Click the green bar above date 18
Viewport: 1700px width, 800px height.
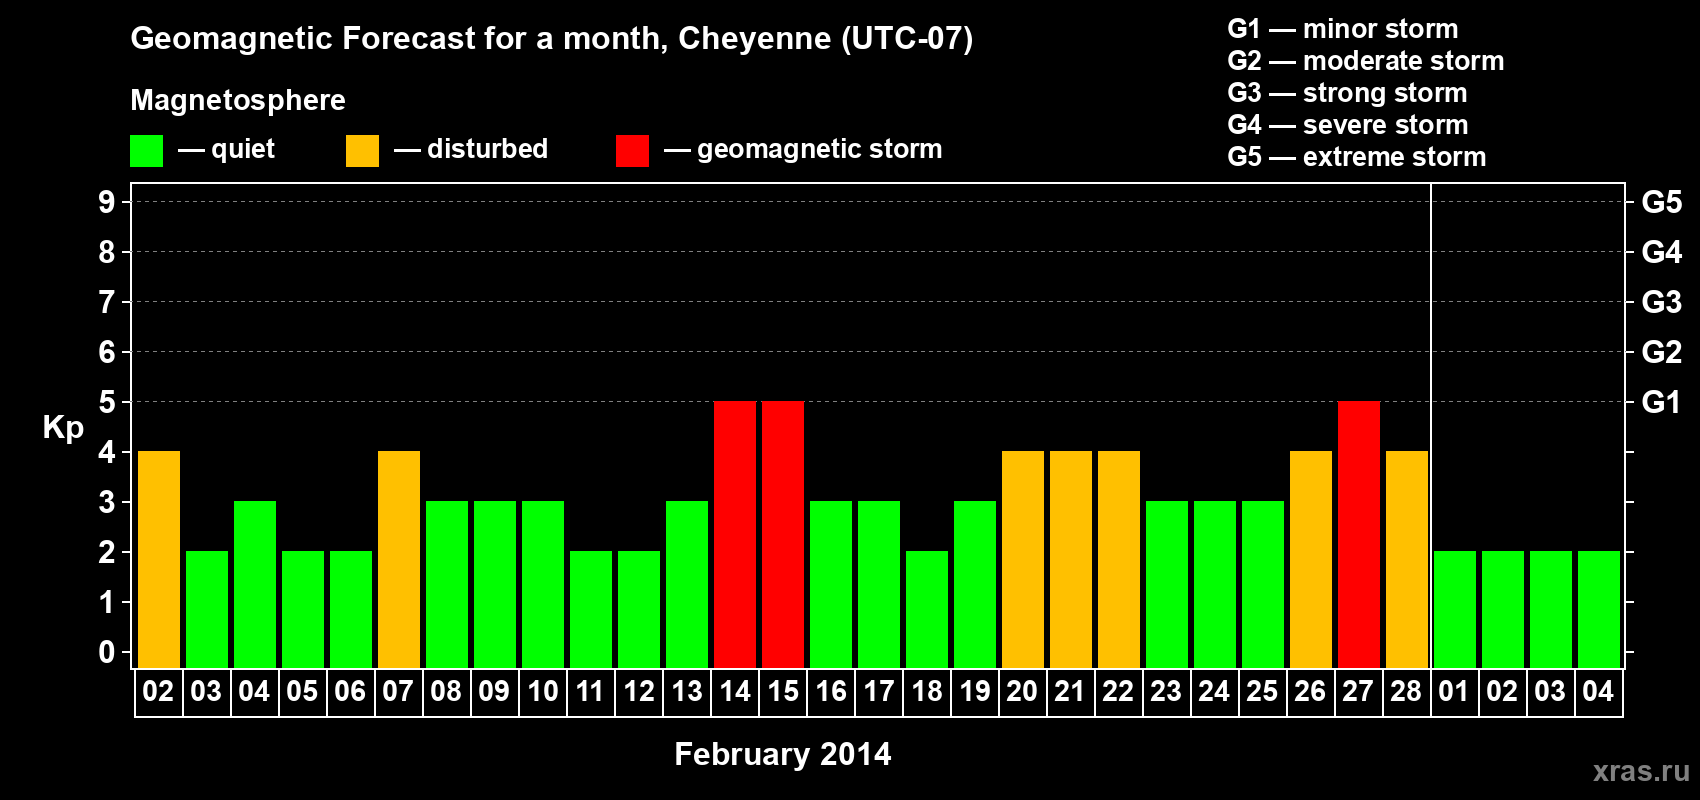[x=927, y=609]
